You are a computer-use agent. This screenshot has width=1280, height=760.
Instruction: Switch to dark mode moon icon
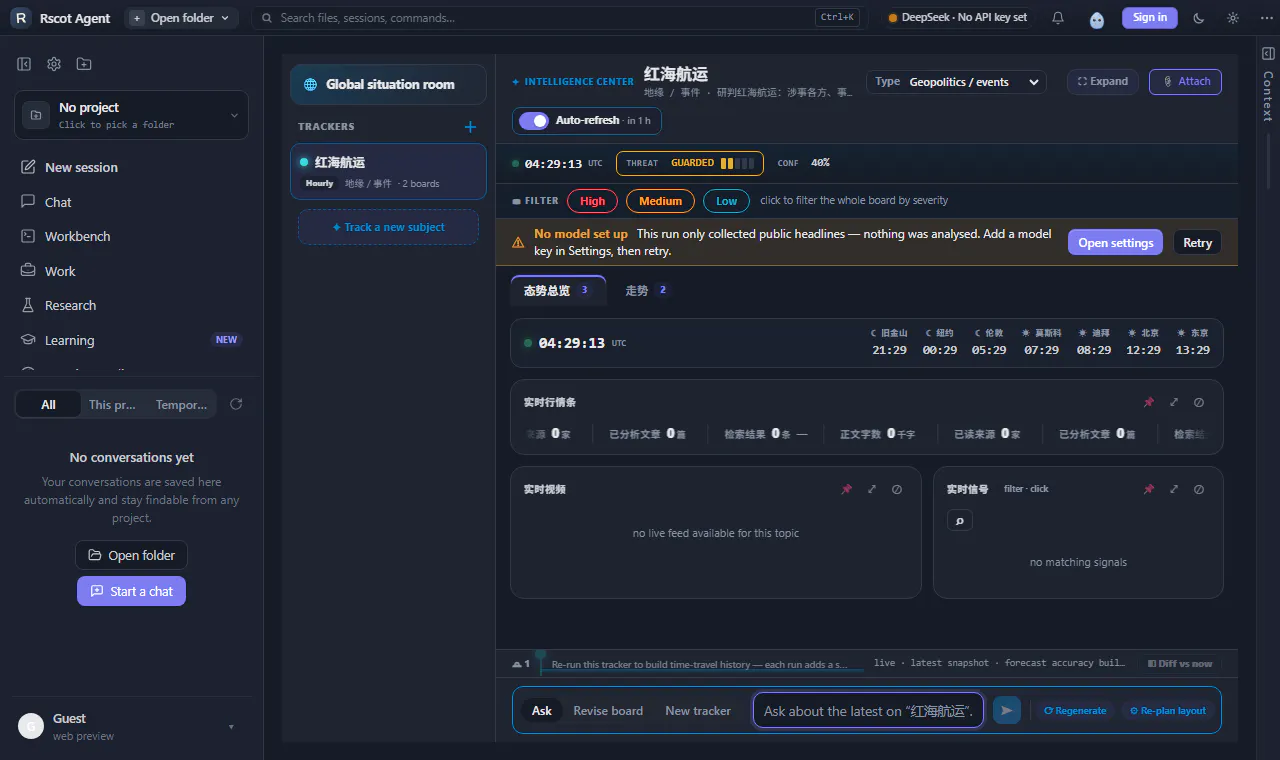[x=1199, y=18]
